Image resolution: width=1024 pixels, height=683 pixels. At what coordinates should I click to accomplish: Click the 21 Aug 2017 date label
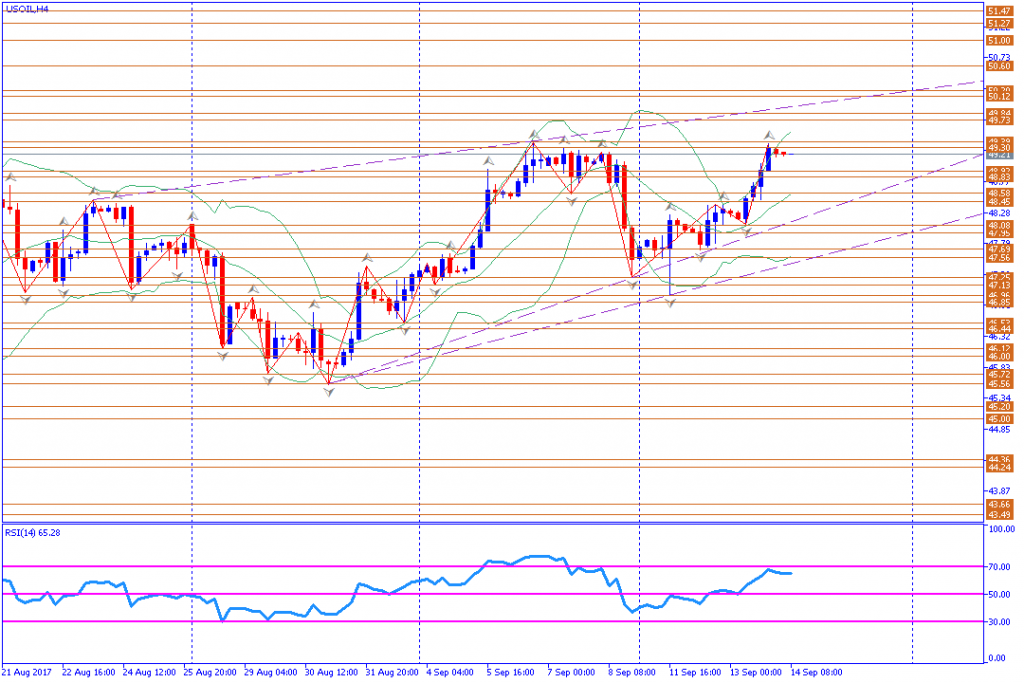tap(27, 672)
